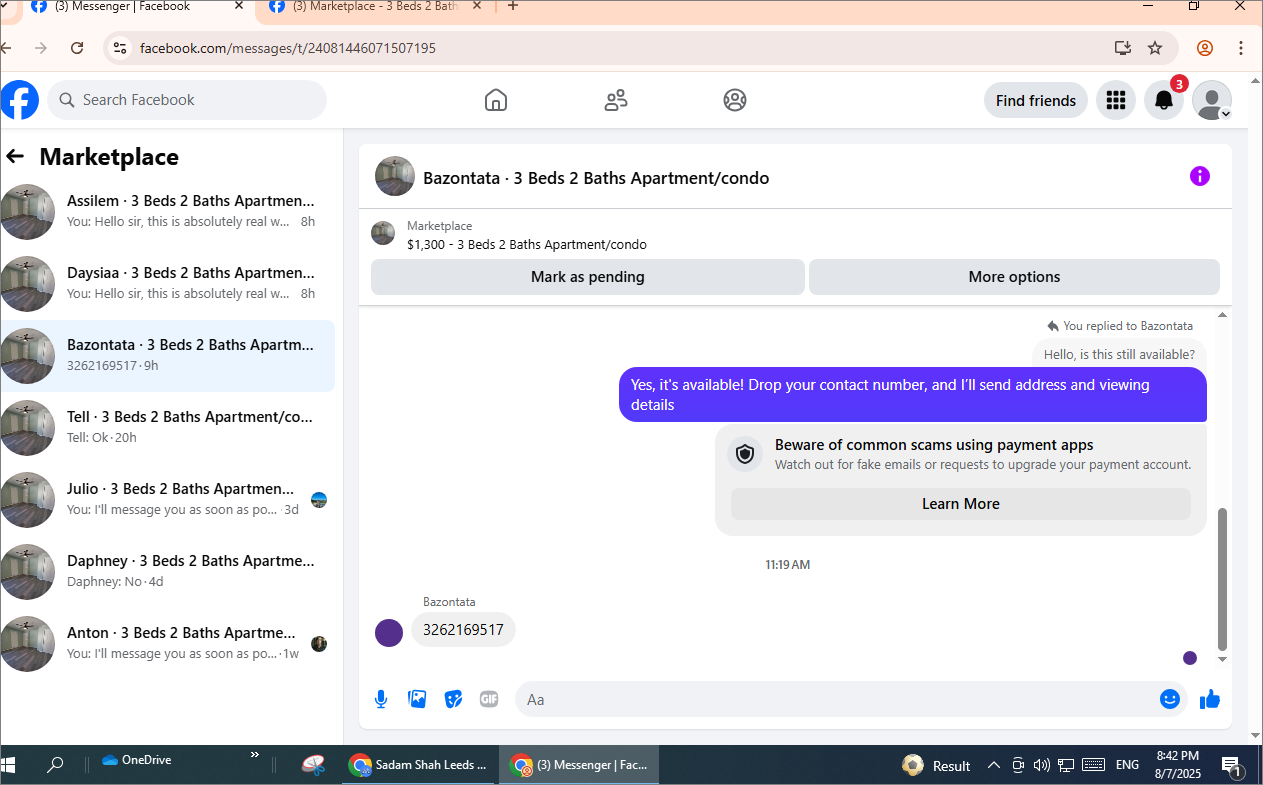1263x785 pixels.
Task: Open the Windows notification center icon
Action: (x=1232, y=767)
